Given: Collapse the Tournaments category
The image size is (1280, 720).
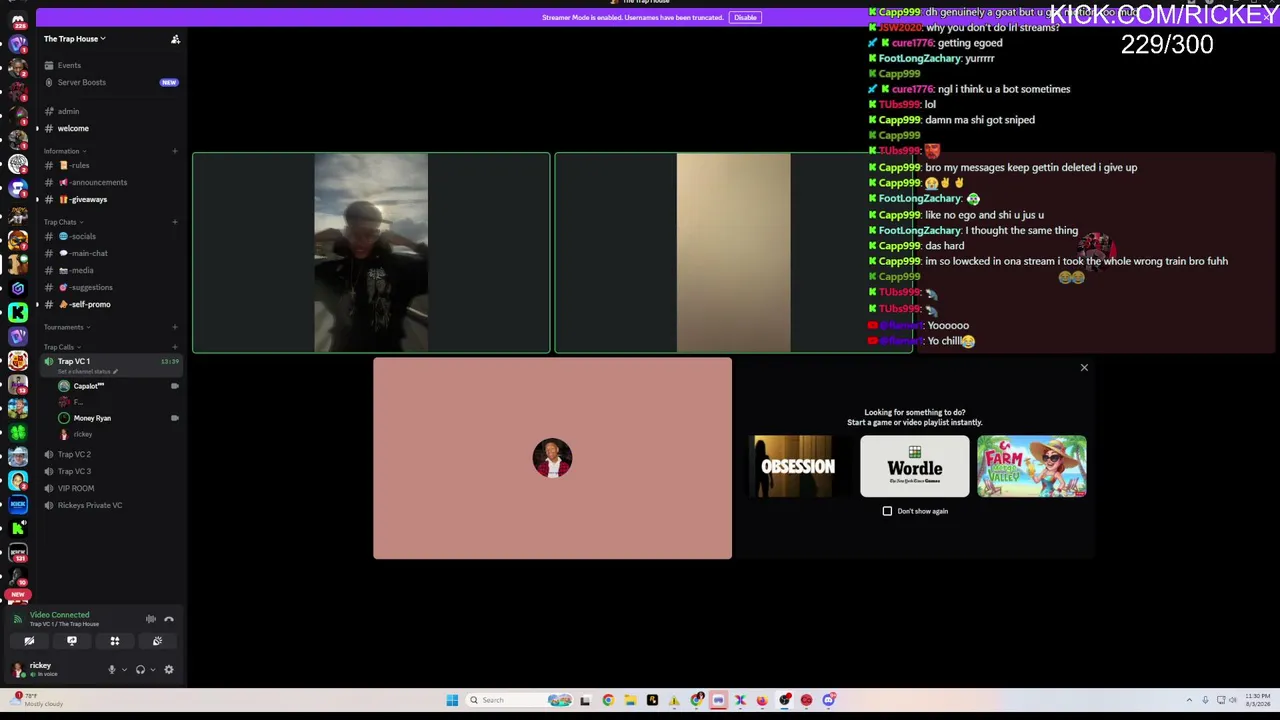Looking at the screenshot, I should 66,327.
